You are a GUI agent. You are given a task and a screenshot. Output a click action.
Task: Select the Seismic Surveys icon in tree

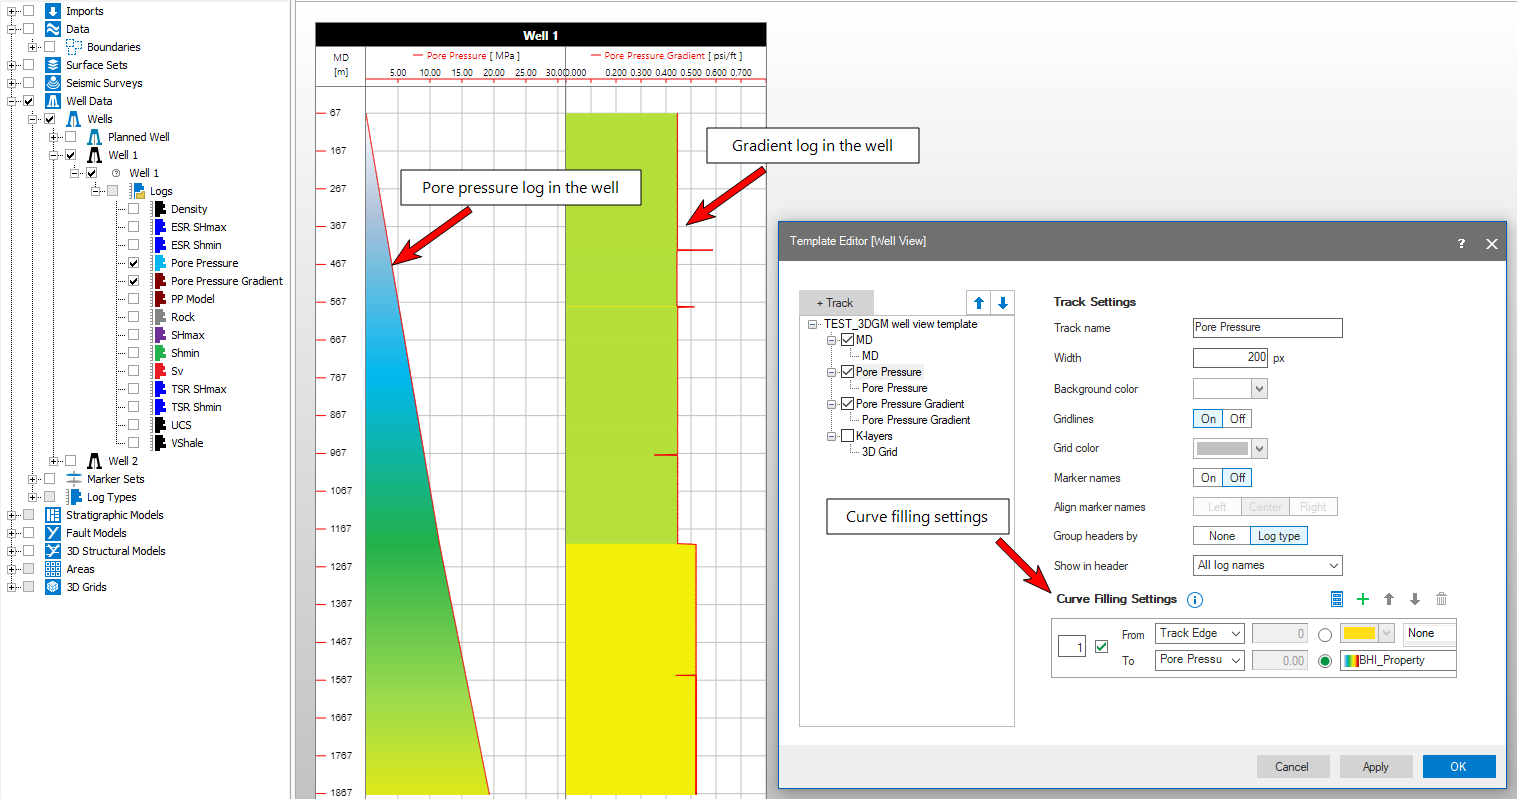(53, 83)
